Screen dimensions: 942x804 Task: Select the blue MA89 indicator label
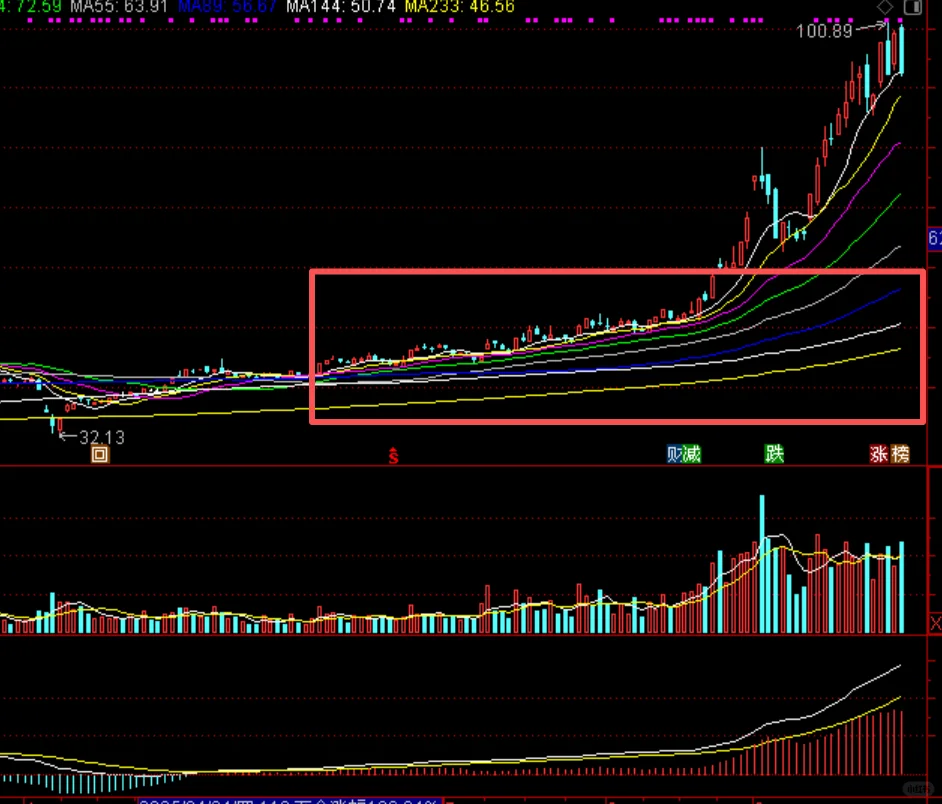[x=228, y=7]
